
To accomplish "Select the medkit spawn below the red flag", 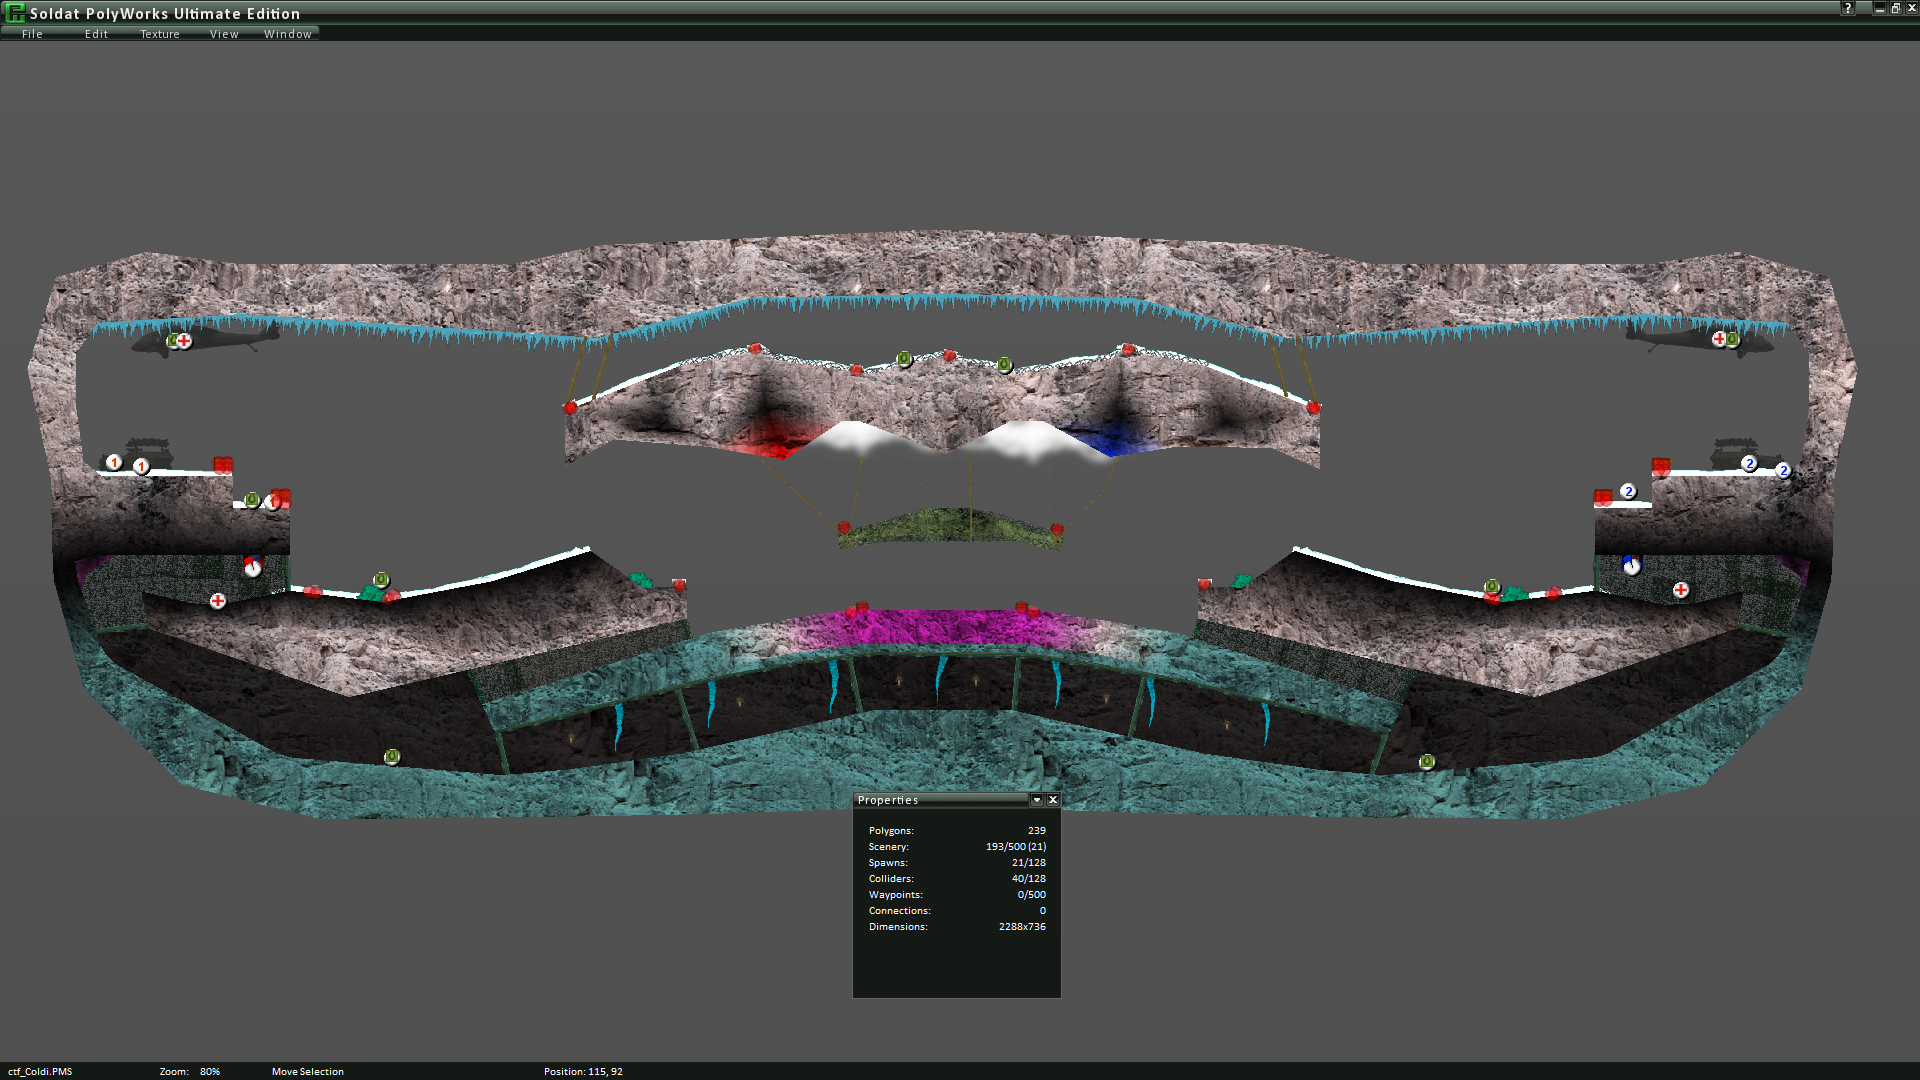I will (218, 601).
